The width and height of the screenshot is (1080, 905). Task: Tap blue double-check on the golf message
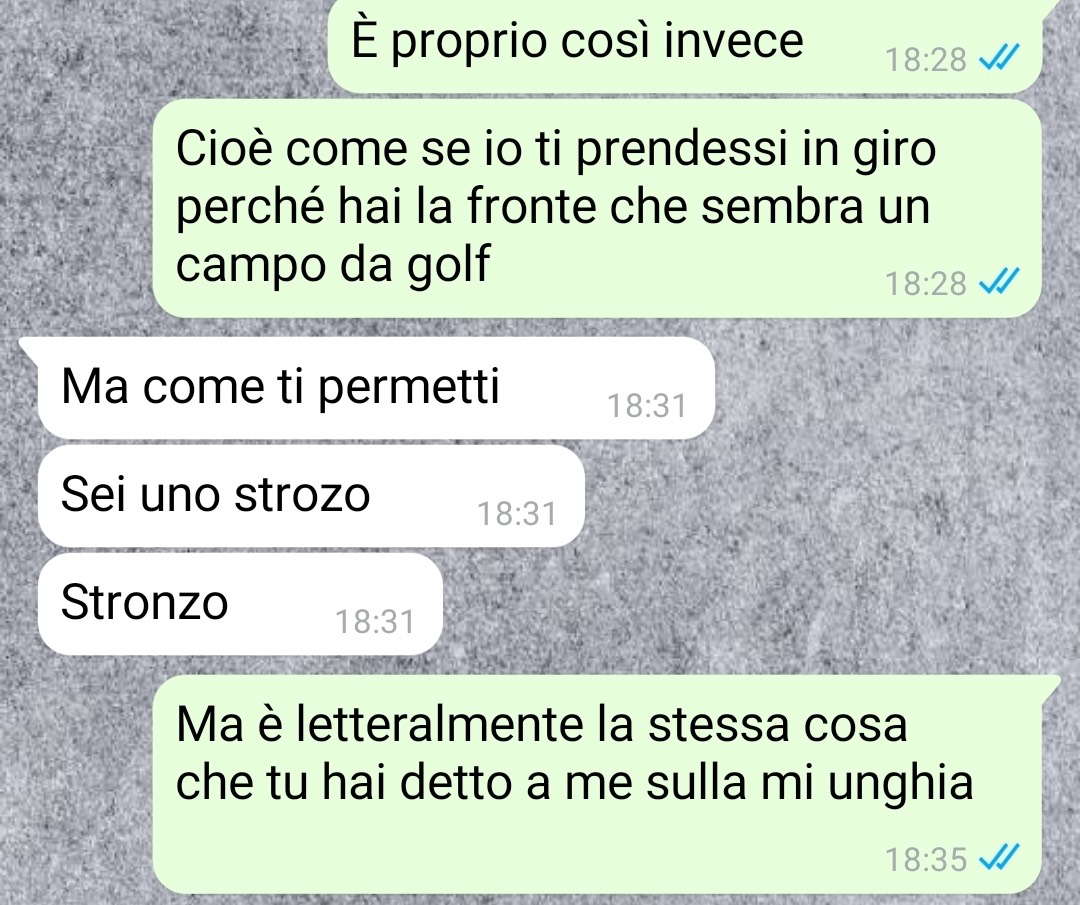[x=999, y=282]
